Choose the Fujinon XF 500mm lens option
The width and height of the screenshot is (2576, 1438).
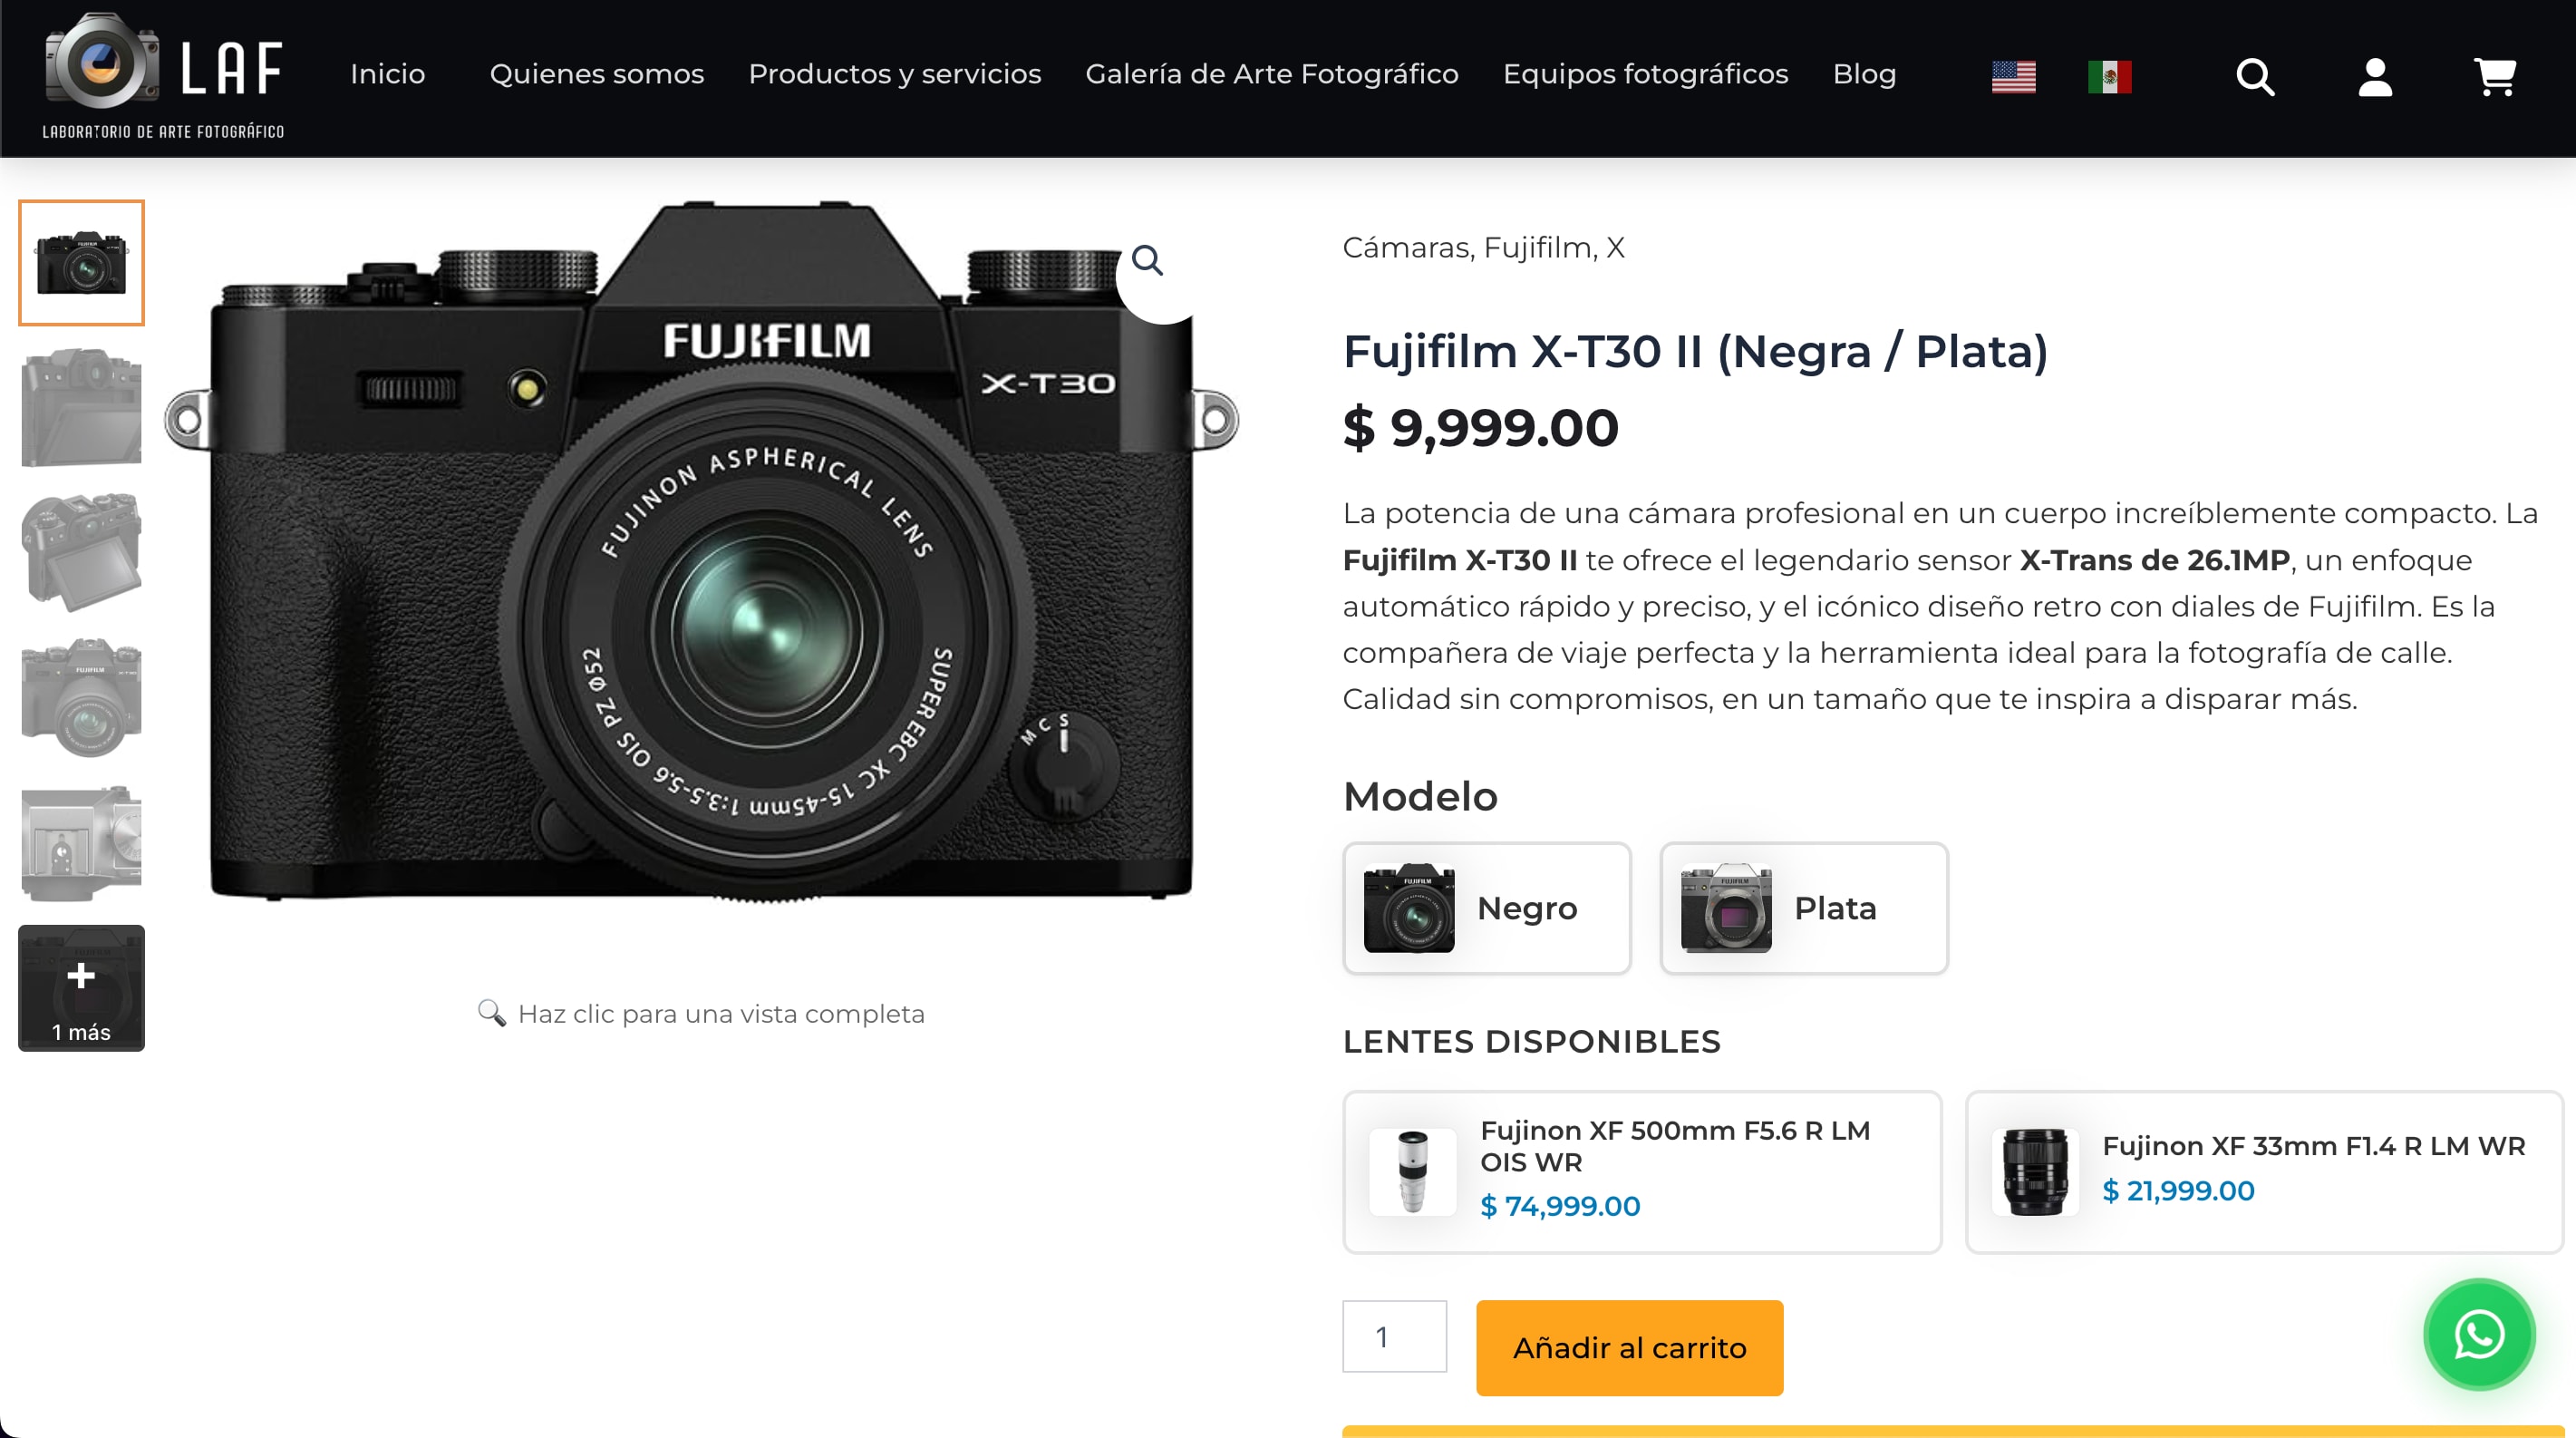pos(1641,1171)
